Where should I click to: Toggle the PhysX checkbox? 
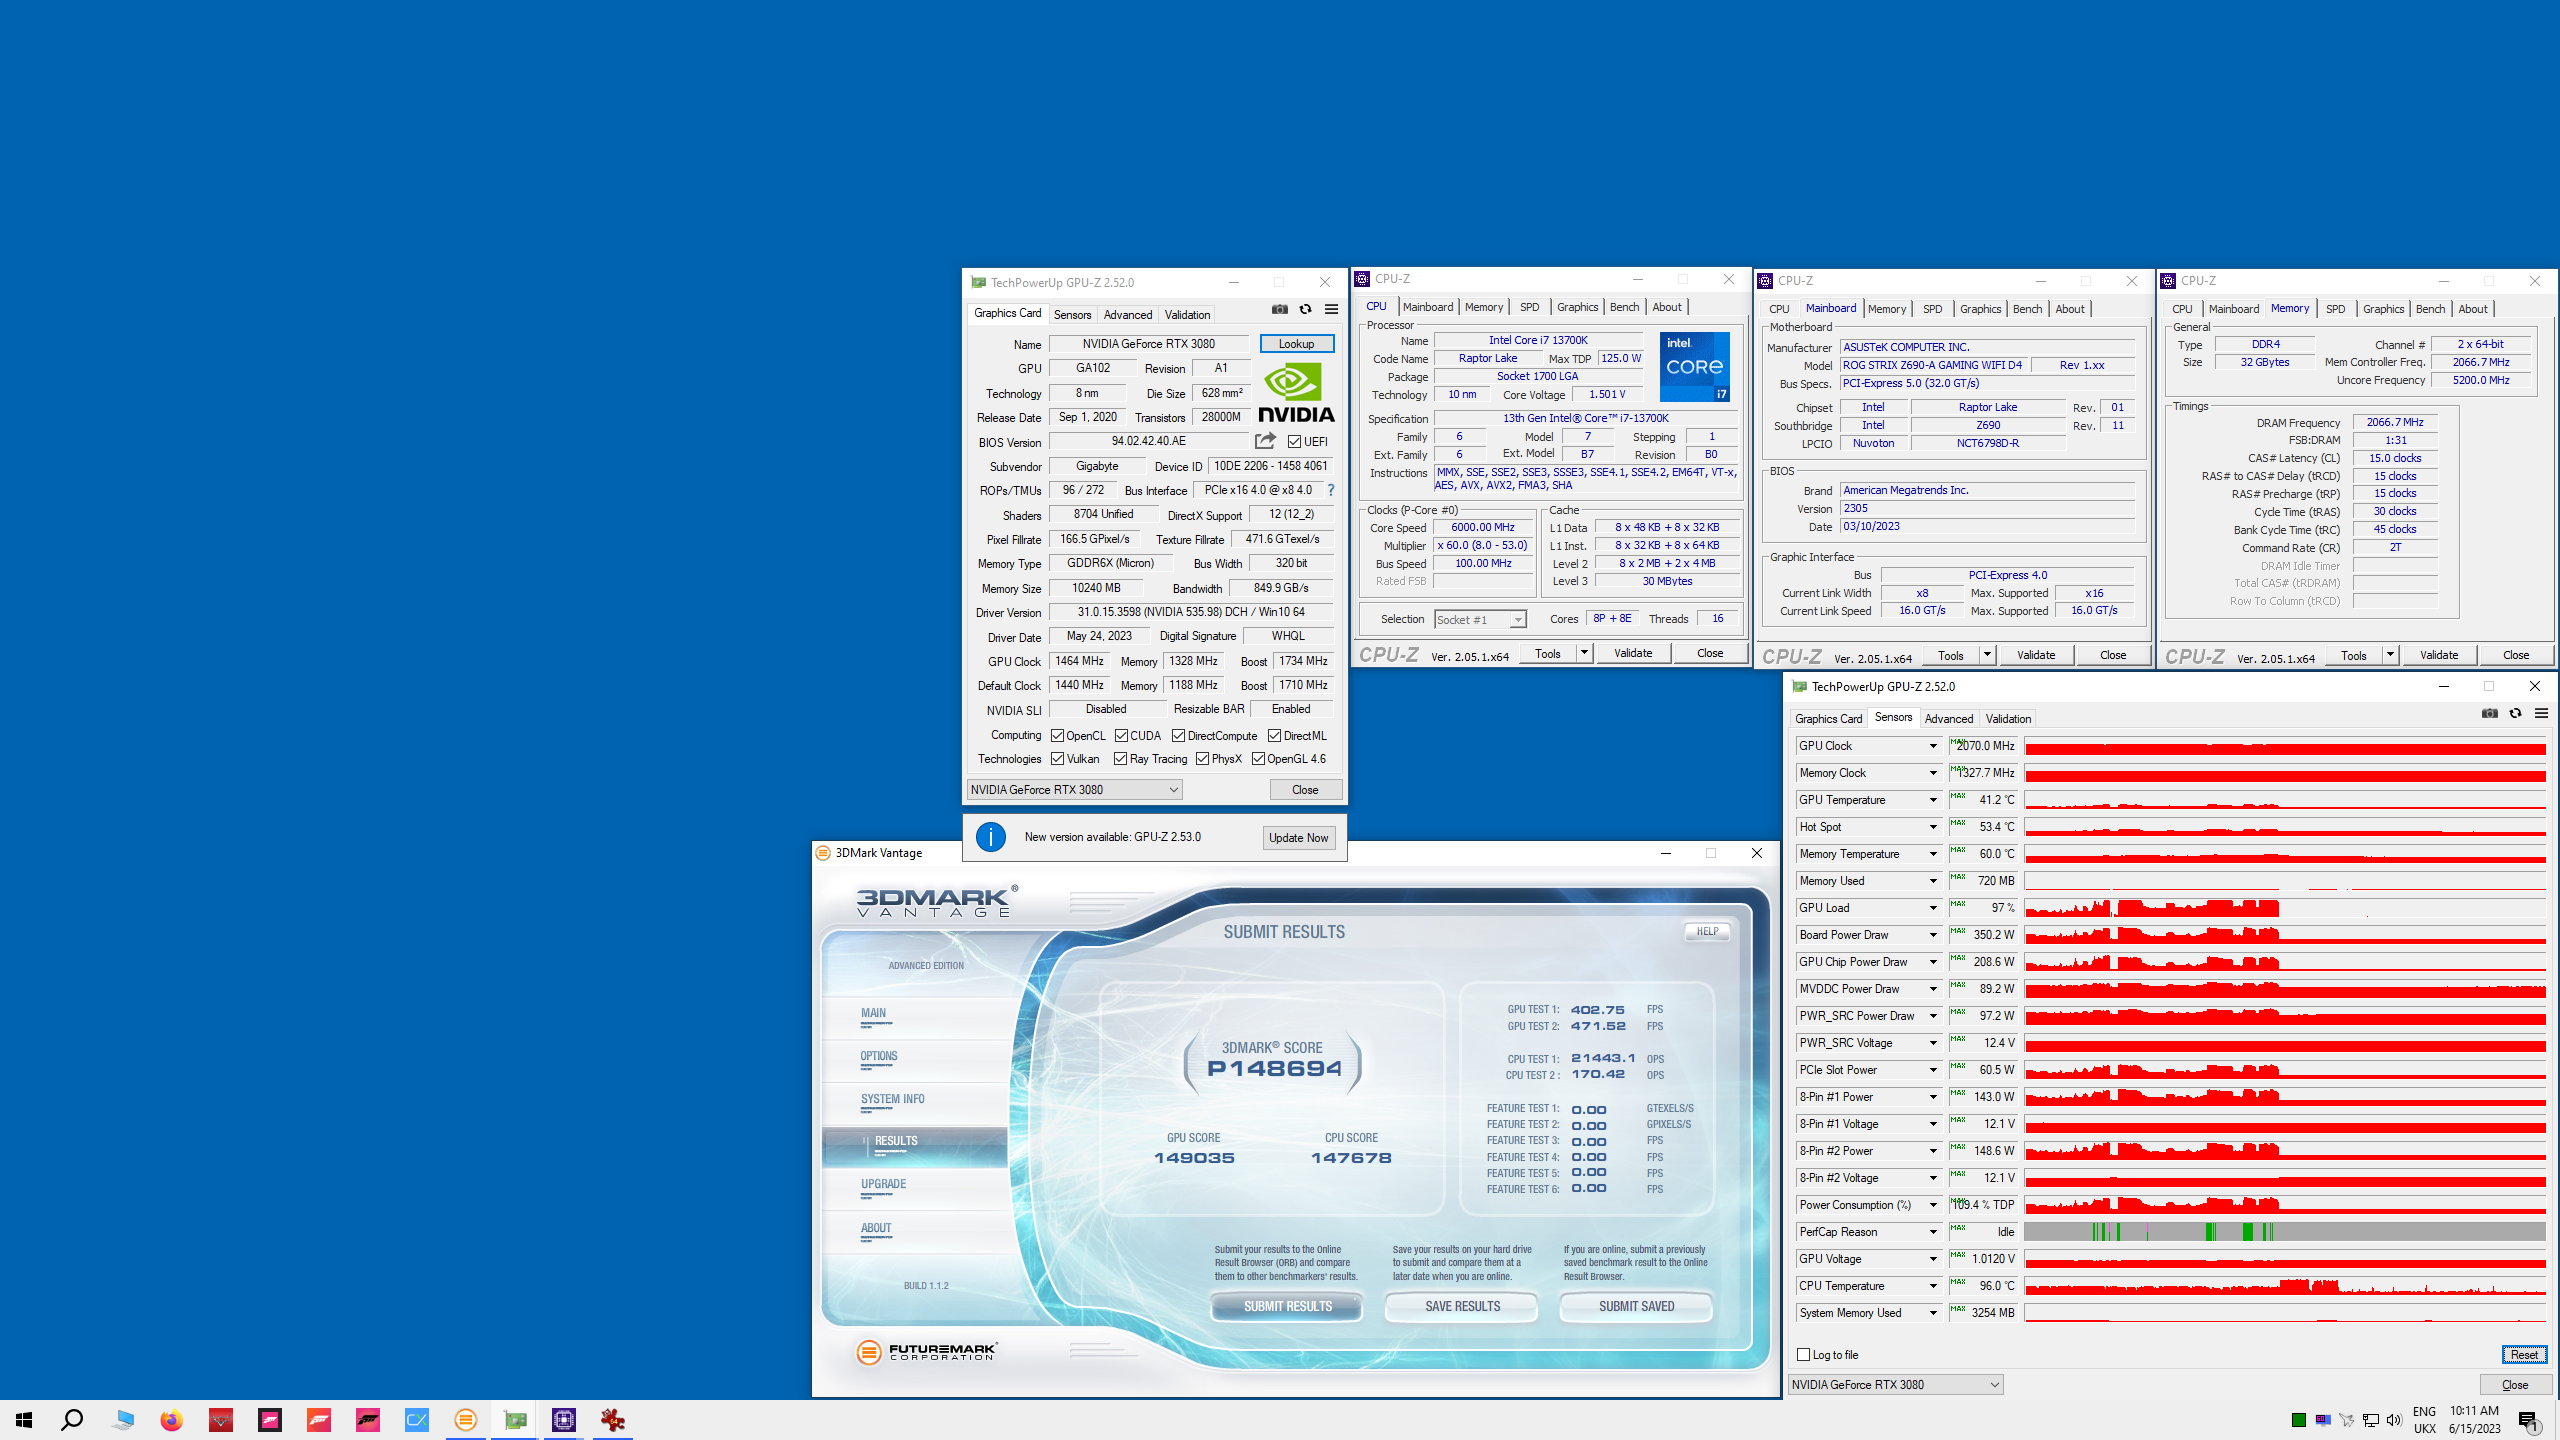pyautogui.click(x=1203, y=759)
